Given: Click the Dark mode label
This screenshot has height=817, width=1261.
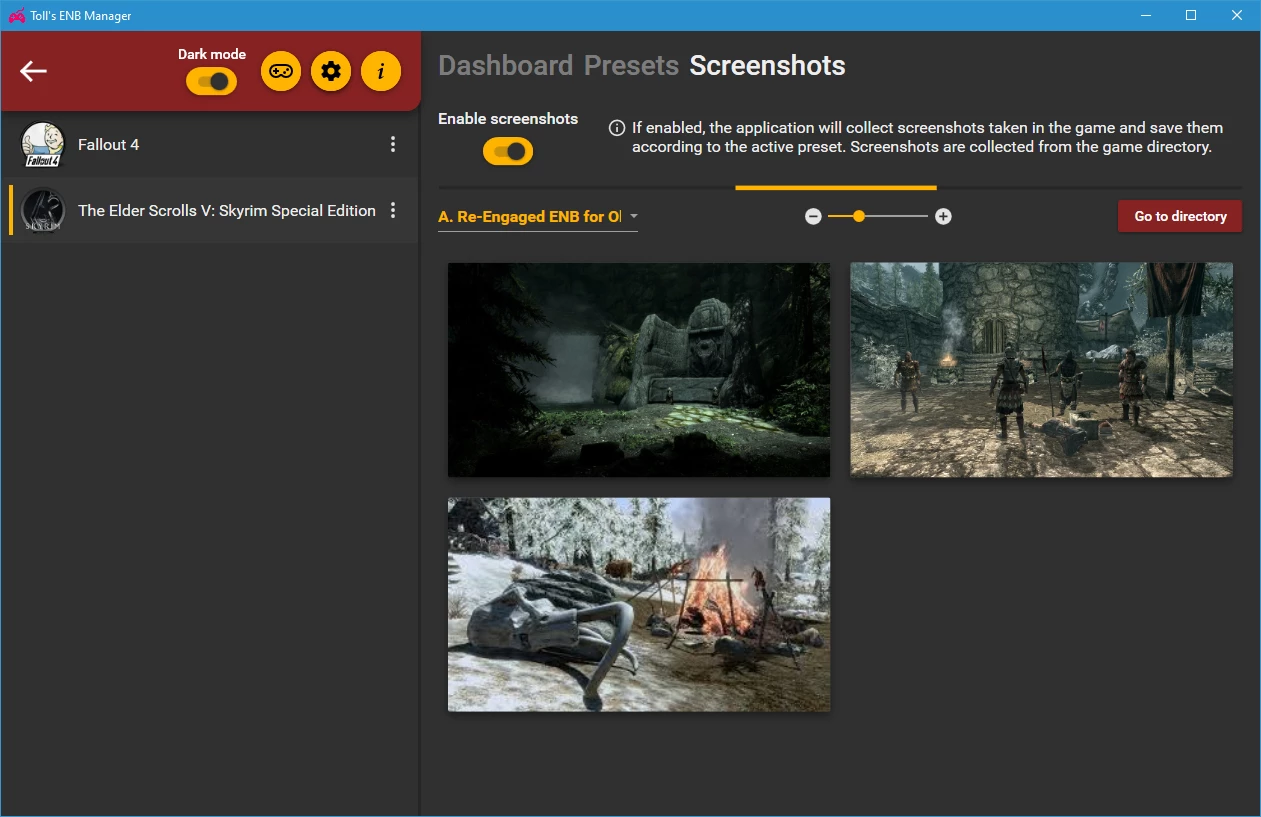Looking at the screenshot, I should [212, 54].
